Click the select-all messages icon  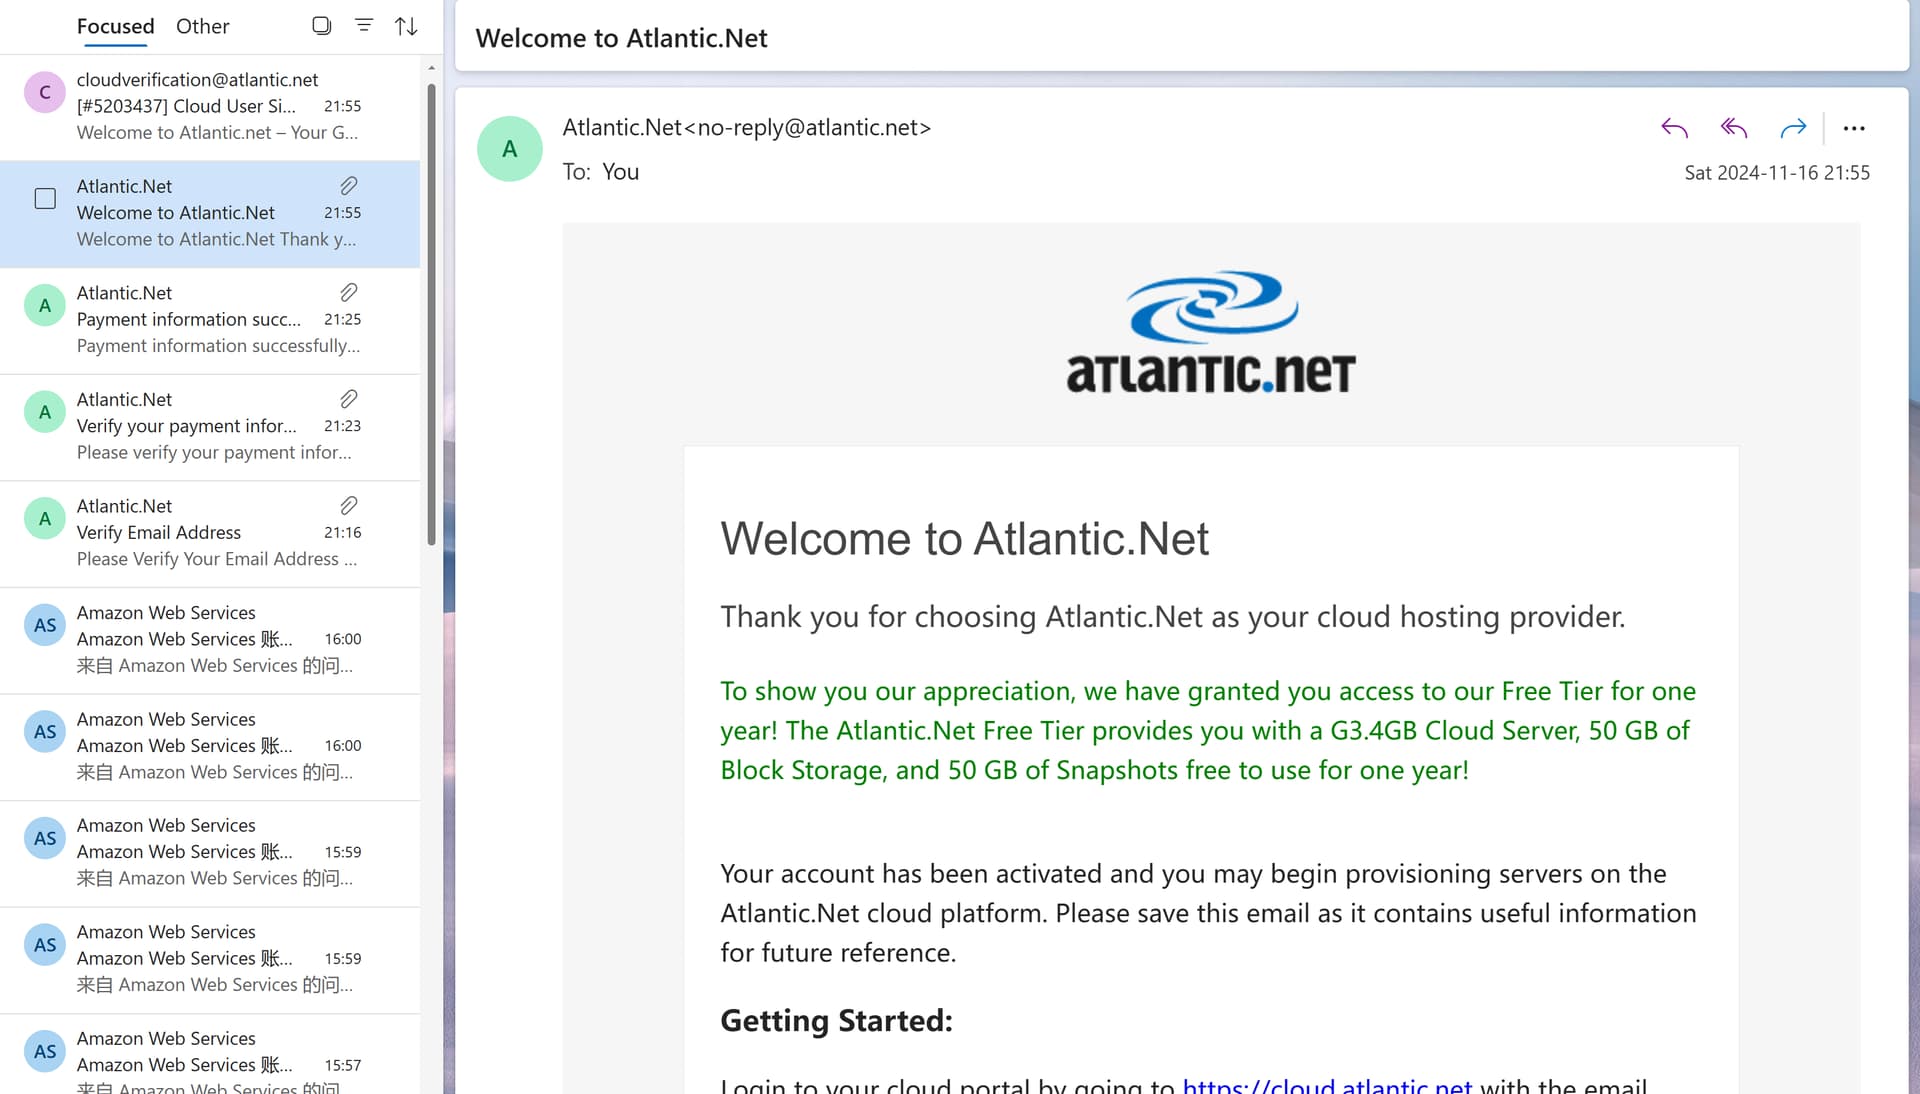coord(321,26)
